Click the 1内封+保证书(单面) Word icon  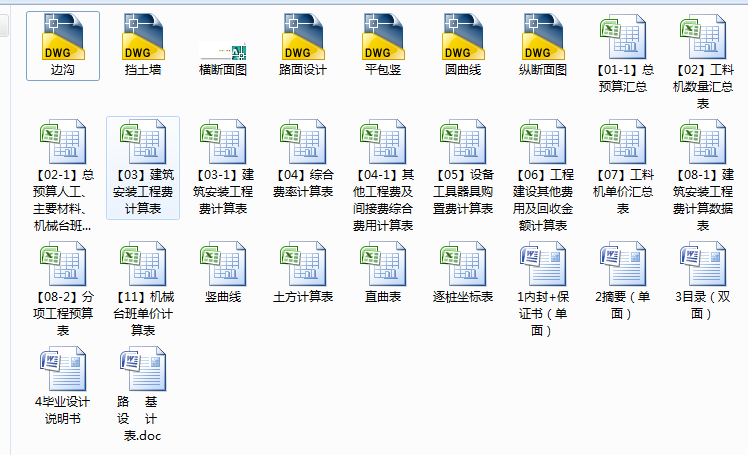click(543, 264)
